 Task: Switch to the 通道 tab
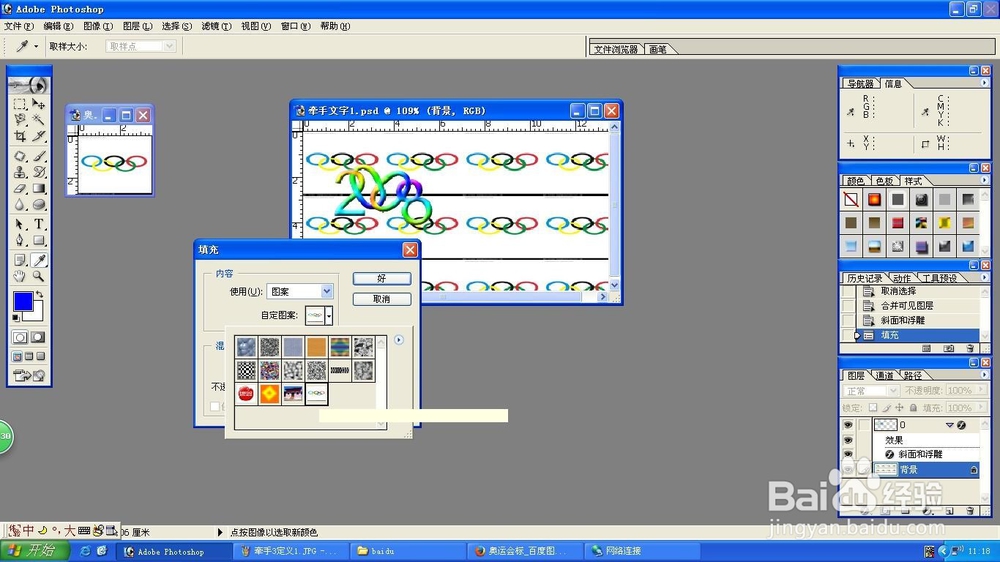[x=884, y=375]
